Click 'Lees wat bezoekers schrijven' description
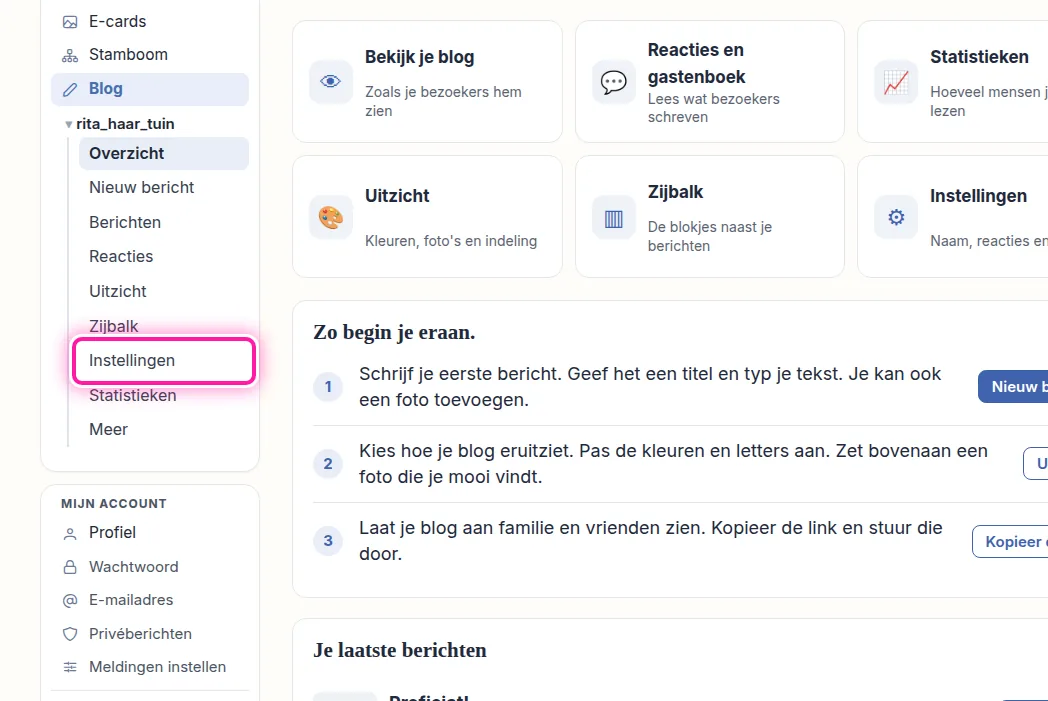Image resolution: width=1048 pixels, height=701 pixels. (714, 108)
